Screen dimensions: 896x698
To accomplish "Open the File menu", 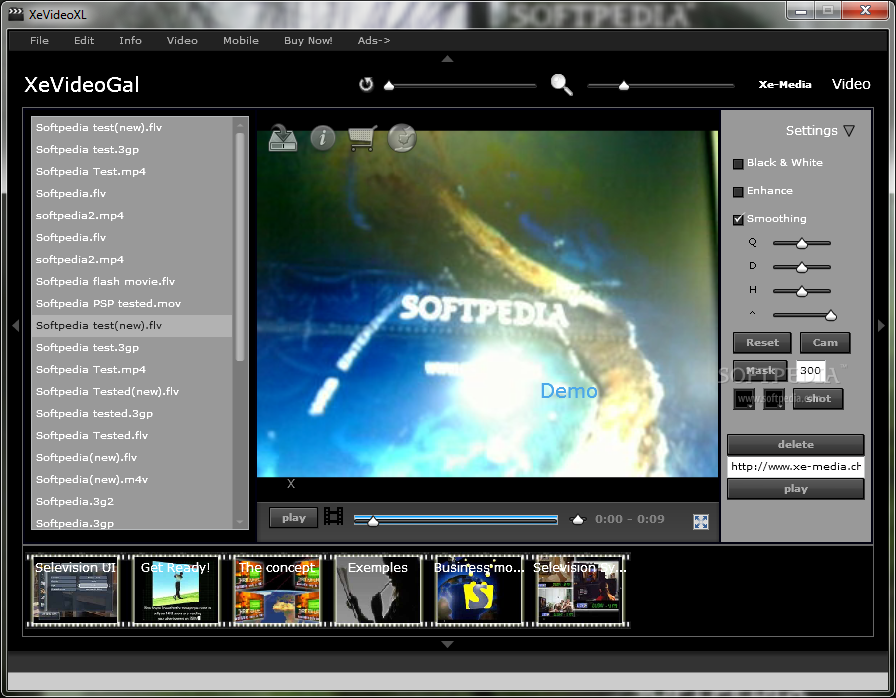I will pyautogui.click(x=39, y=41).
